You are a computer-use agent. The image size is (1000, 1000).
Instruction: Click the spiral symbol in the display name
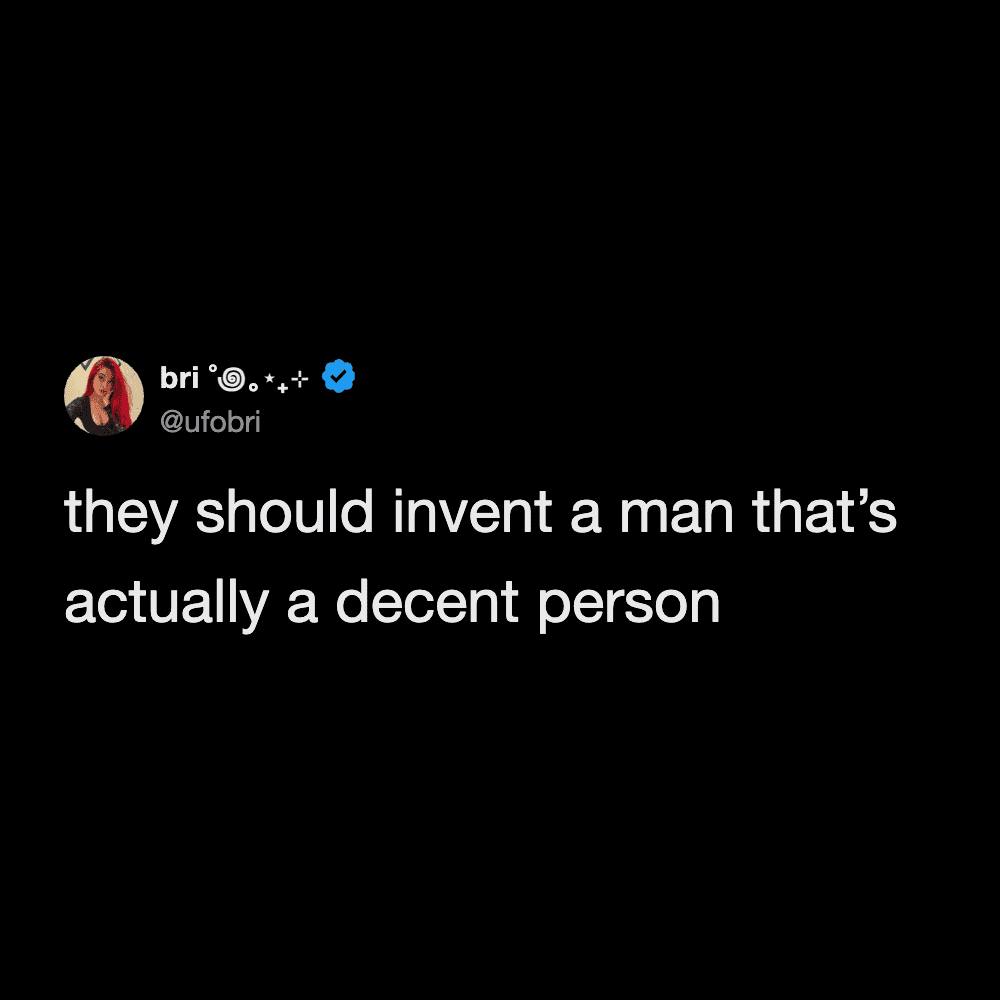tap(232, 379)
